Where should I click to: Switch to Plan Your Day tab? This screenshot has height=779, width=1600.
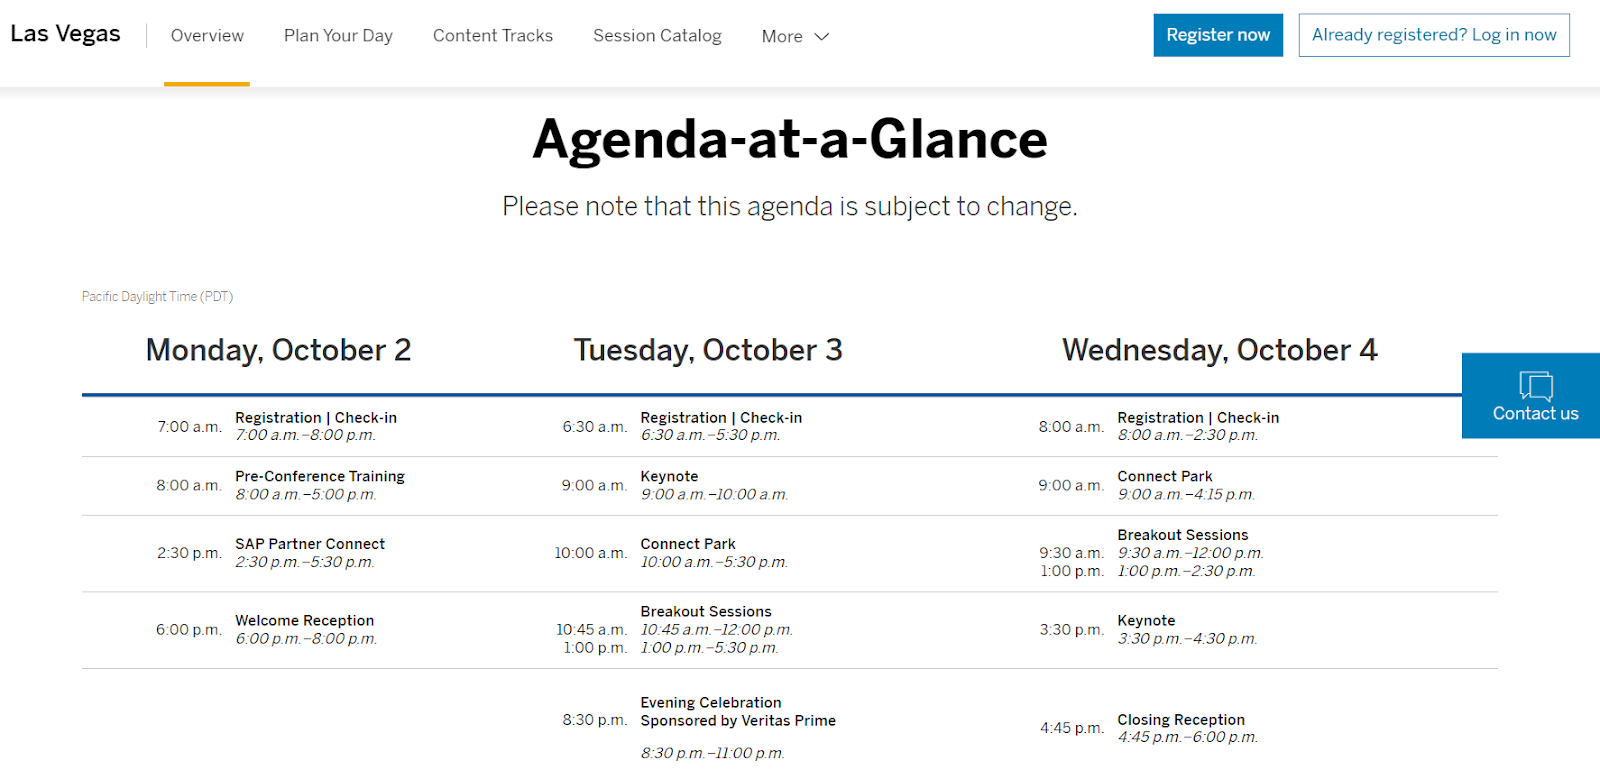[338, 36]
